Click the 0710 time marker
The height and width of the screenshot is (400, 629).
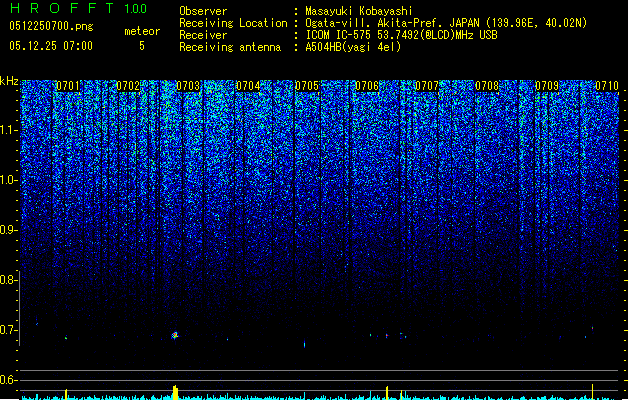coord(607,86)
